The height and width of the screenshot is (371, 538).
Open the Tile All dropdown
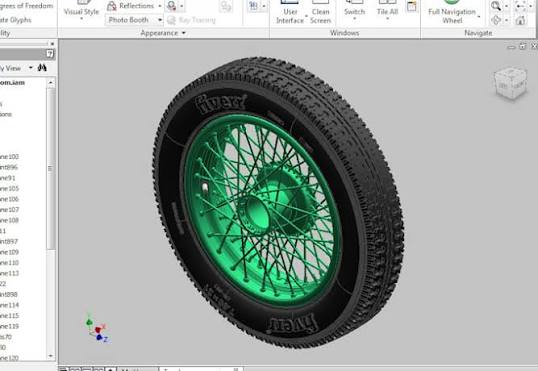(x=387, y=11)
